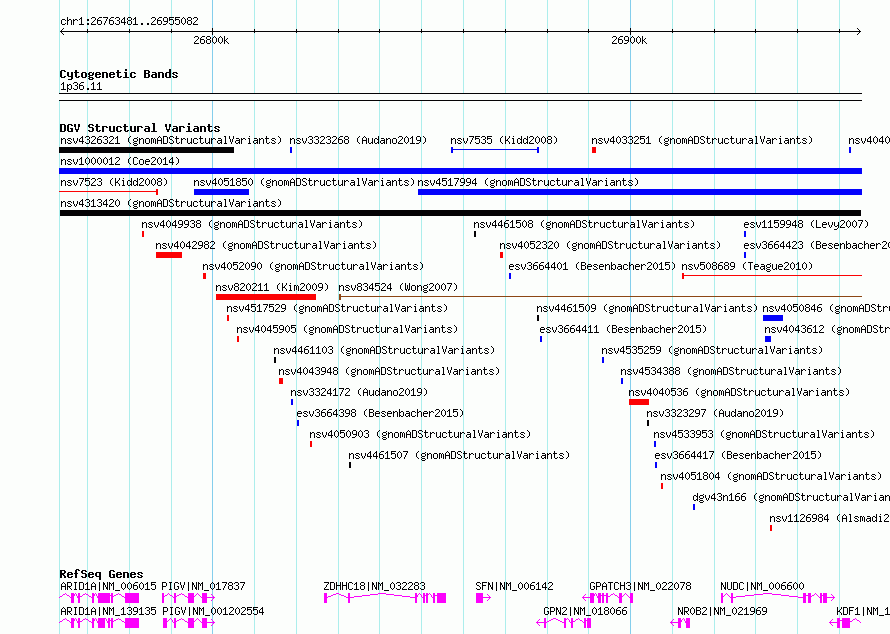Click red bar under nsv820211 (Kim2009)
Screen dimensions: 890x634
tap(266, 297)
